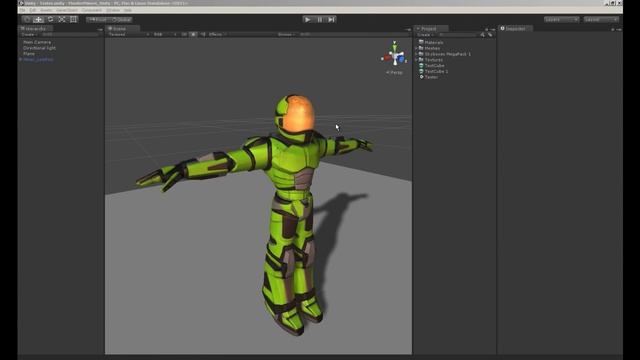Click the TestCube material icon

point(421,65)
